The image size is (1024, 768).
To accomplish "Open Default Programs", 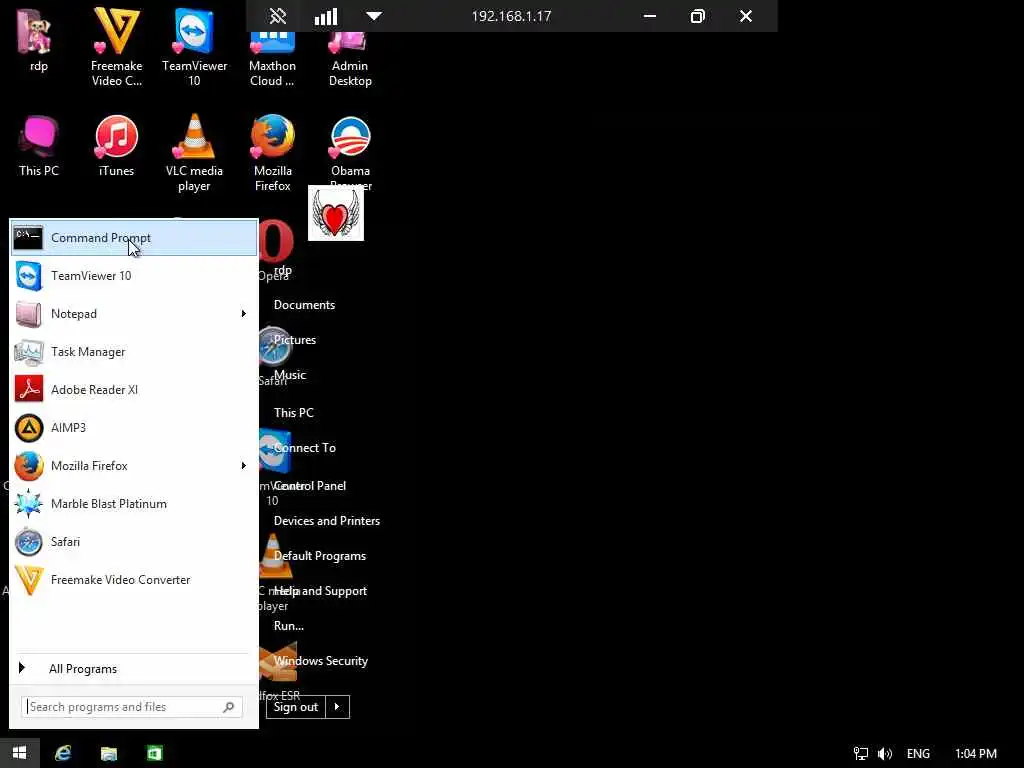I will coord(319,556).
